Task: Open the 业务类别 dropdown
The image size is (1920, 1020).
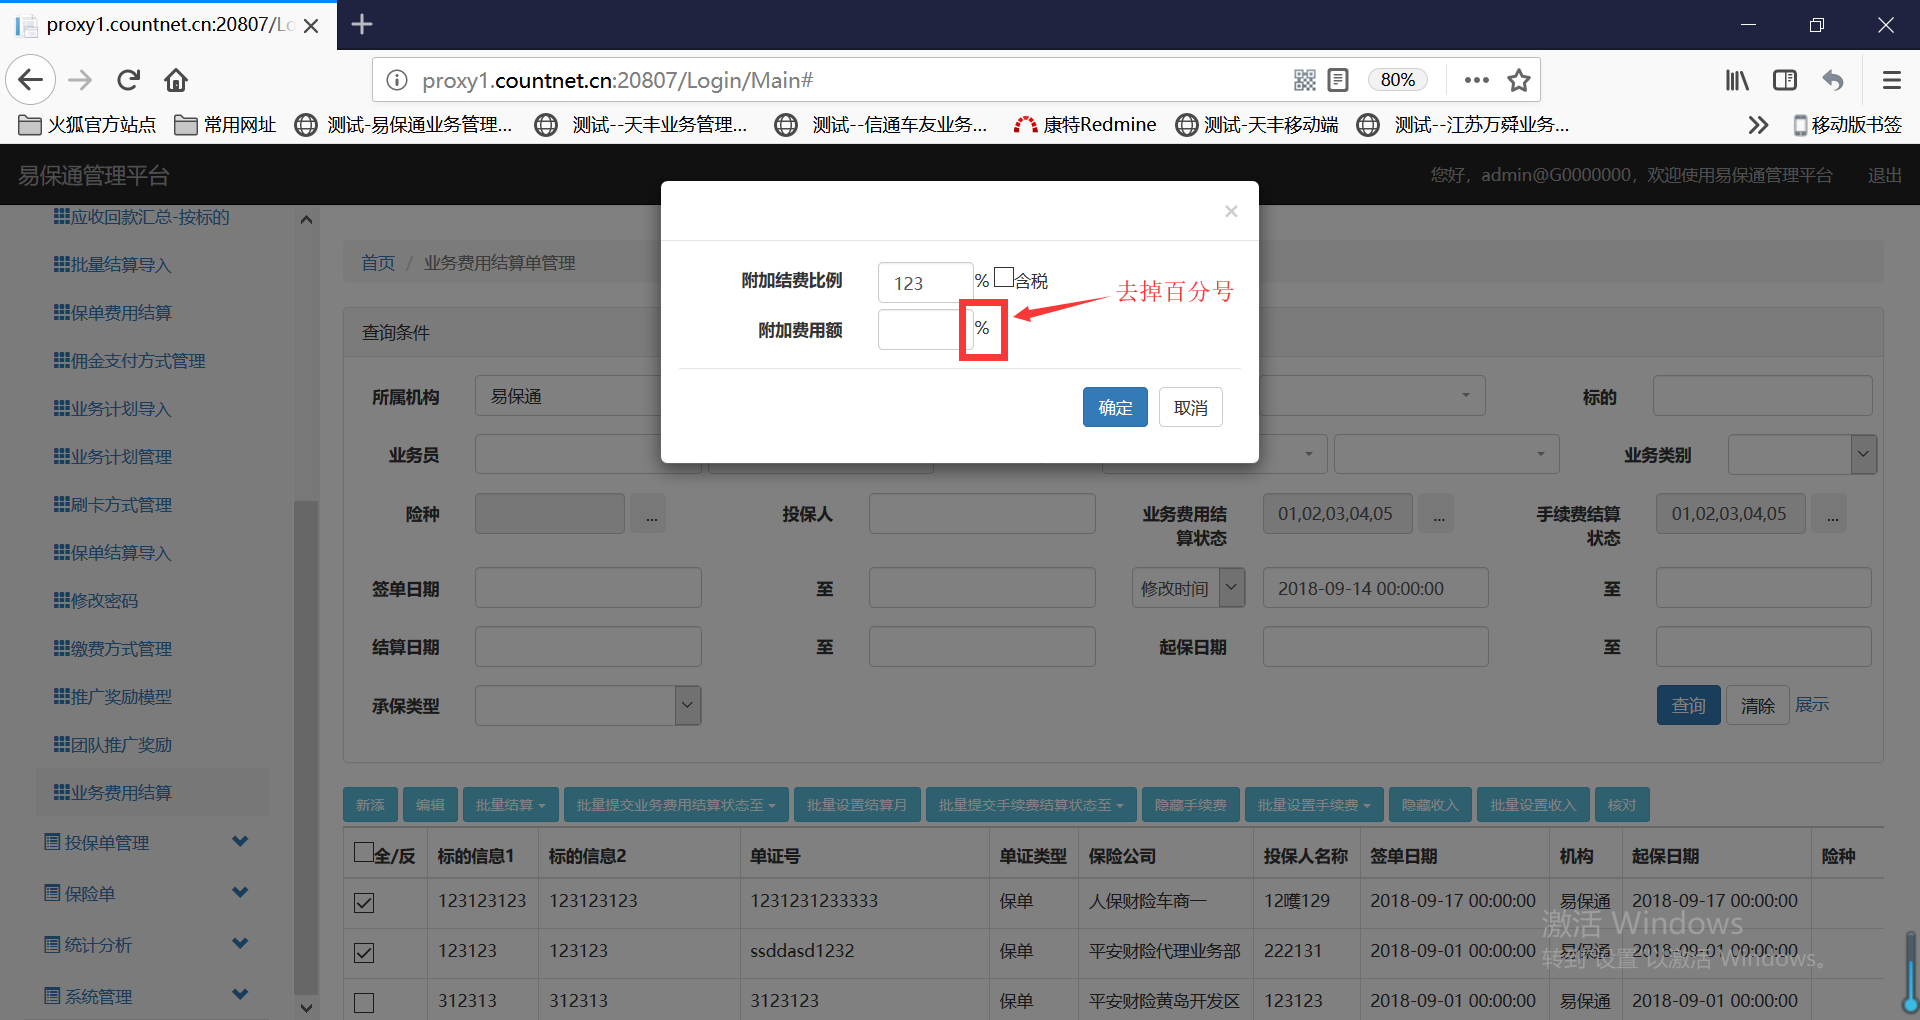Action: [x=1802, y=455]
